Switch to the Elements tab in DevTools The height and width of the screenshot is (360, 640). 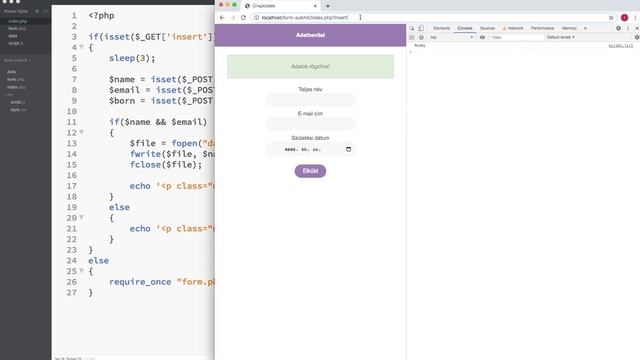[x=441, y=28]
